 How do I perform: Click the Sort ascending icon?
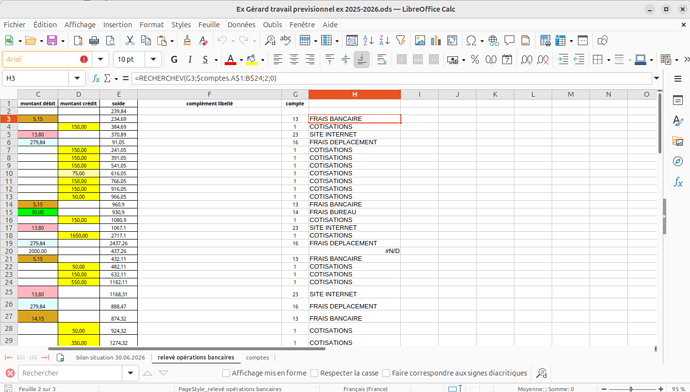(x=368, y=40)
